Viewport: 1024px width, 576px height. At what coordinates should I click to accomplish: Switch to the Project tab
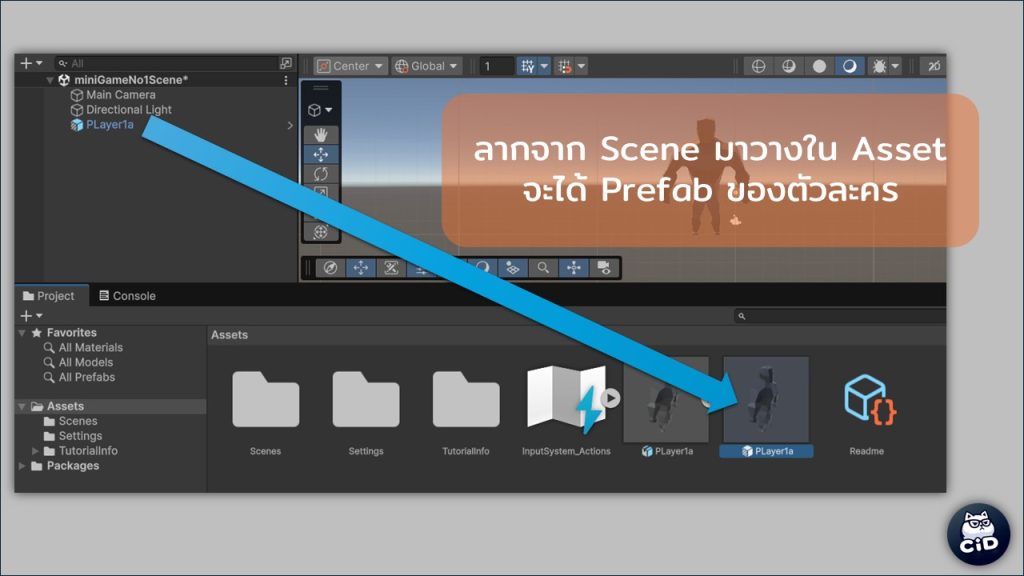pos(49,296)
